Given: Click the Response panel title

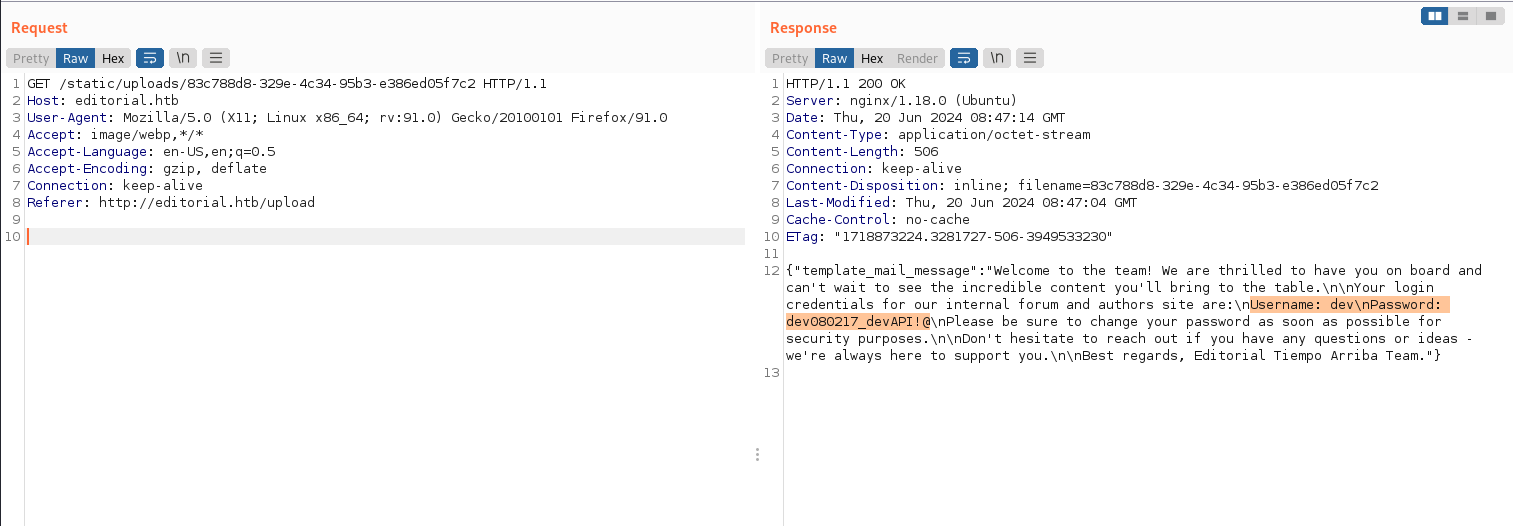Looking at the screenshot, I should coord(803,28).
